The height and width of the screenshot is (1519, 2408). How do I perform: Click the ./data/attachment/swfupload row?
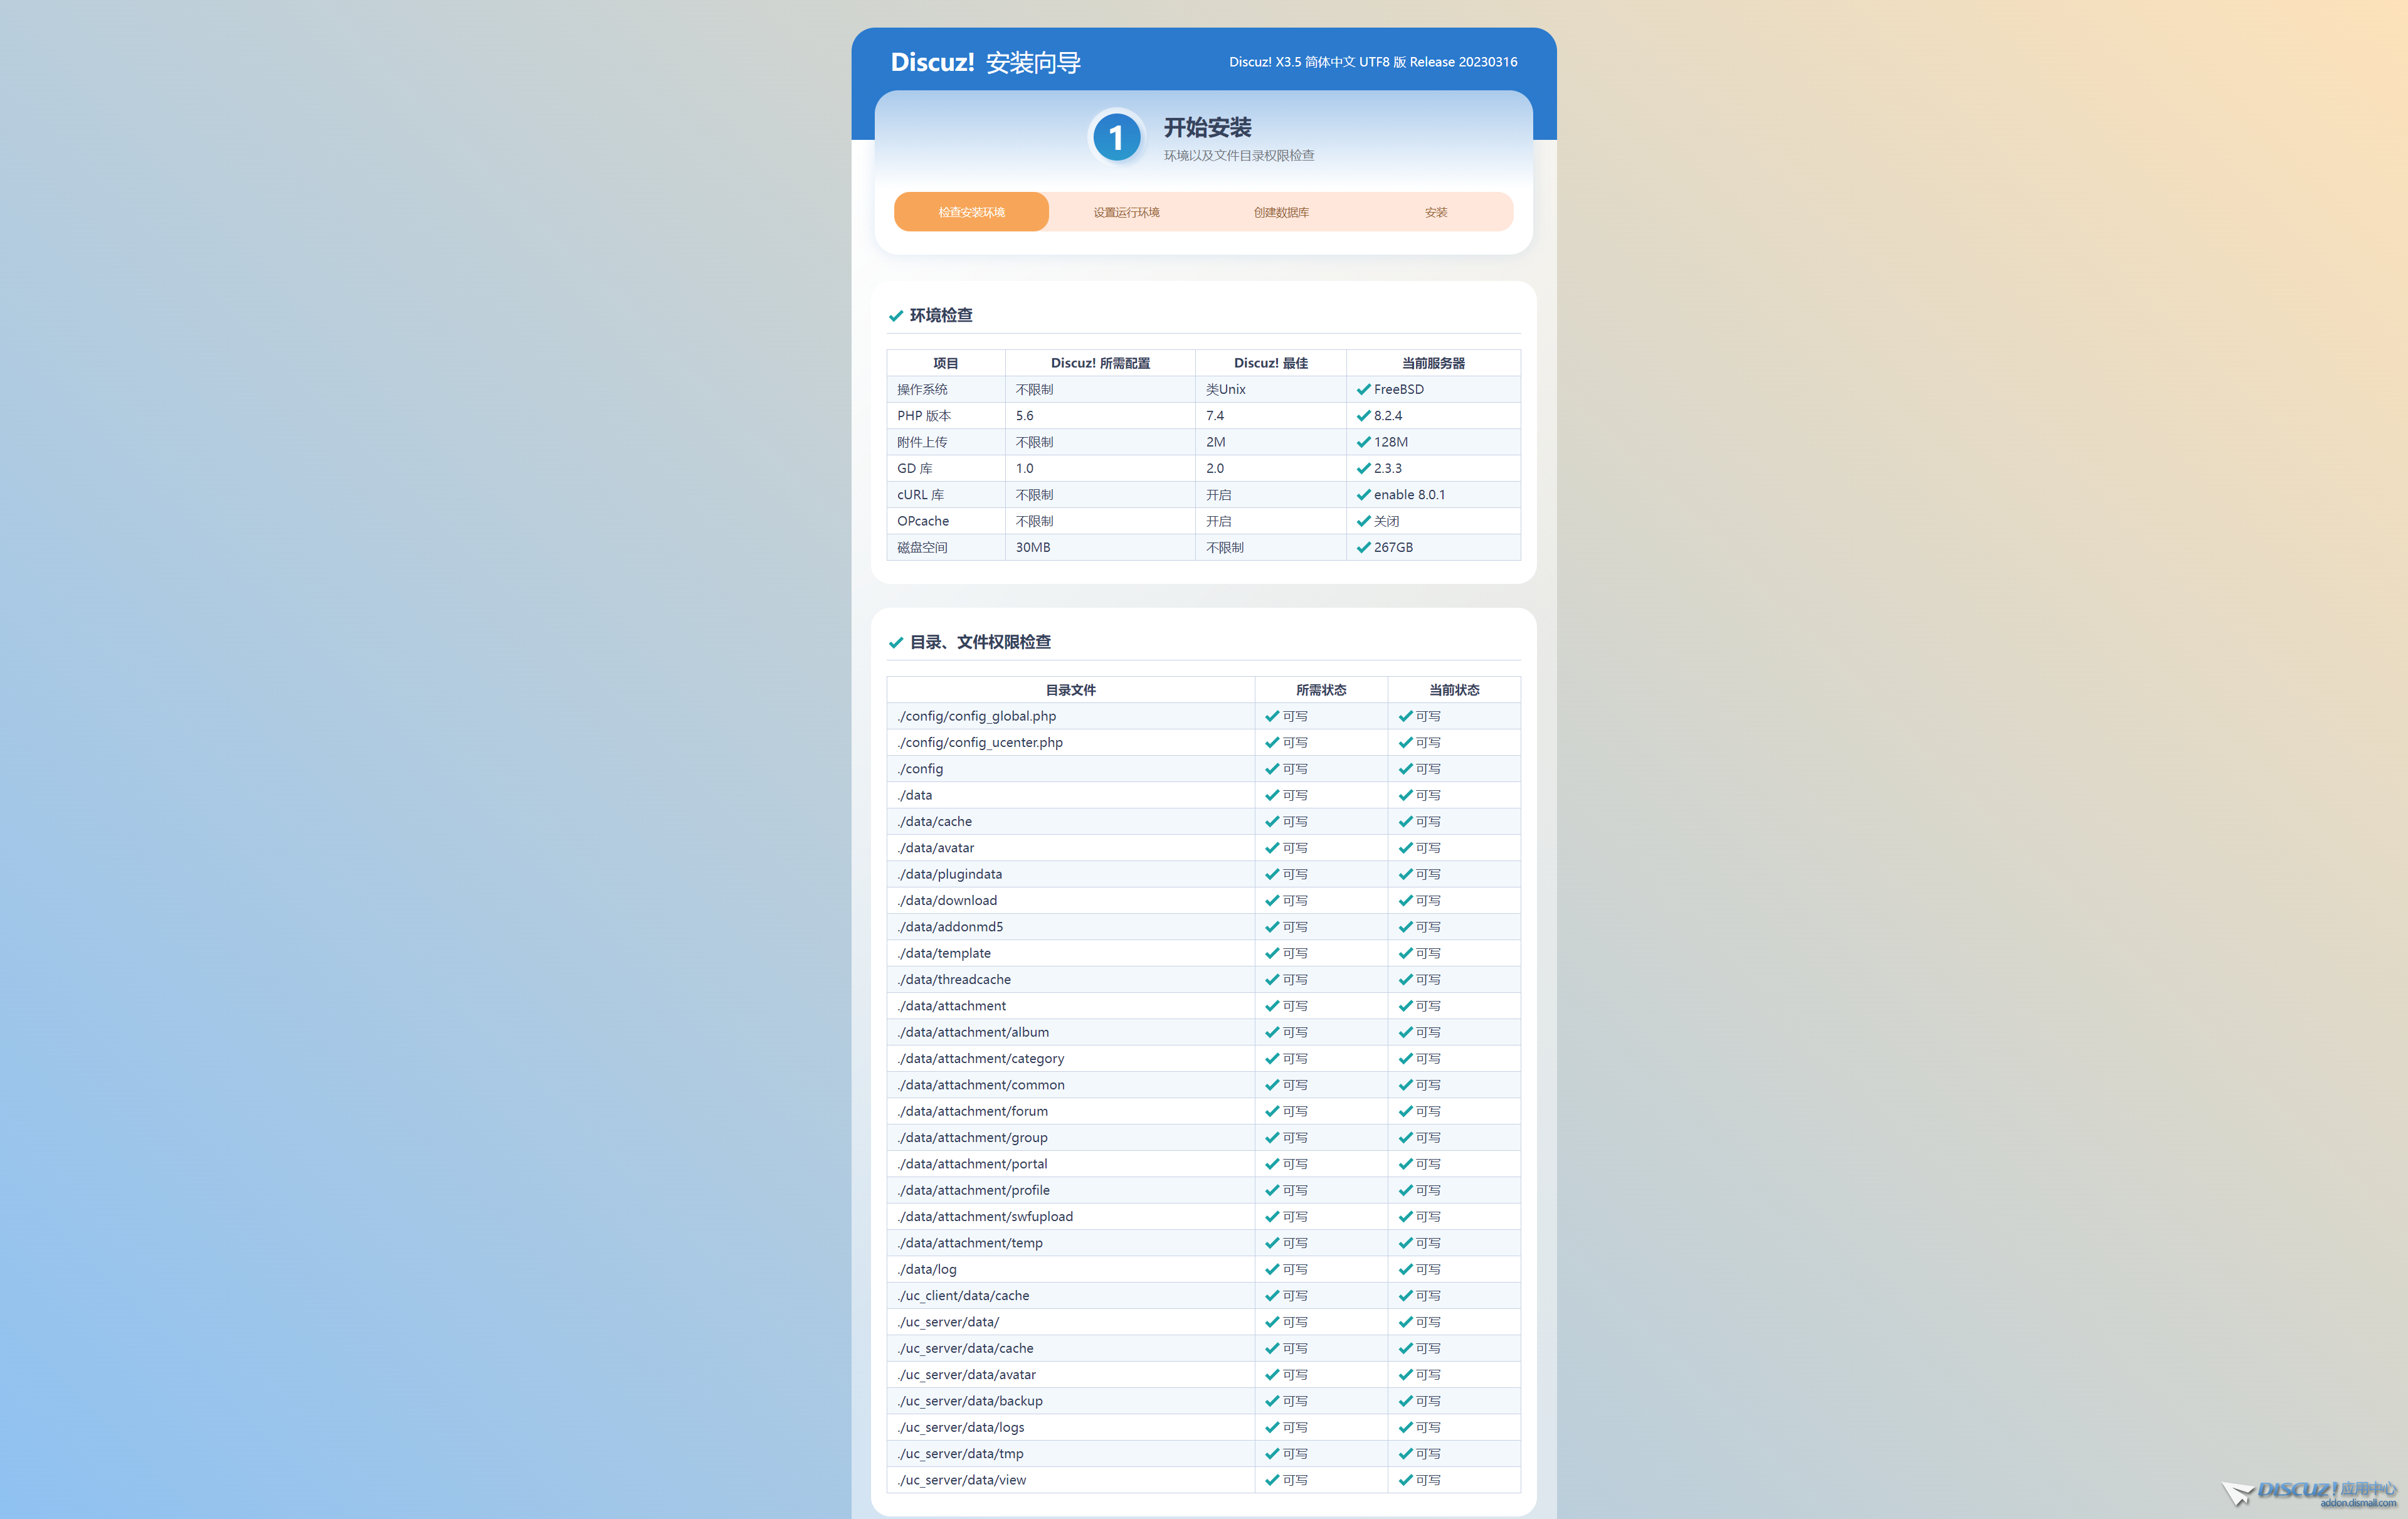tap(985, 1216)
